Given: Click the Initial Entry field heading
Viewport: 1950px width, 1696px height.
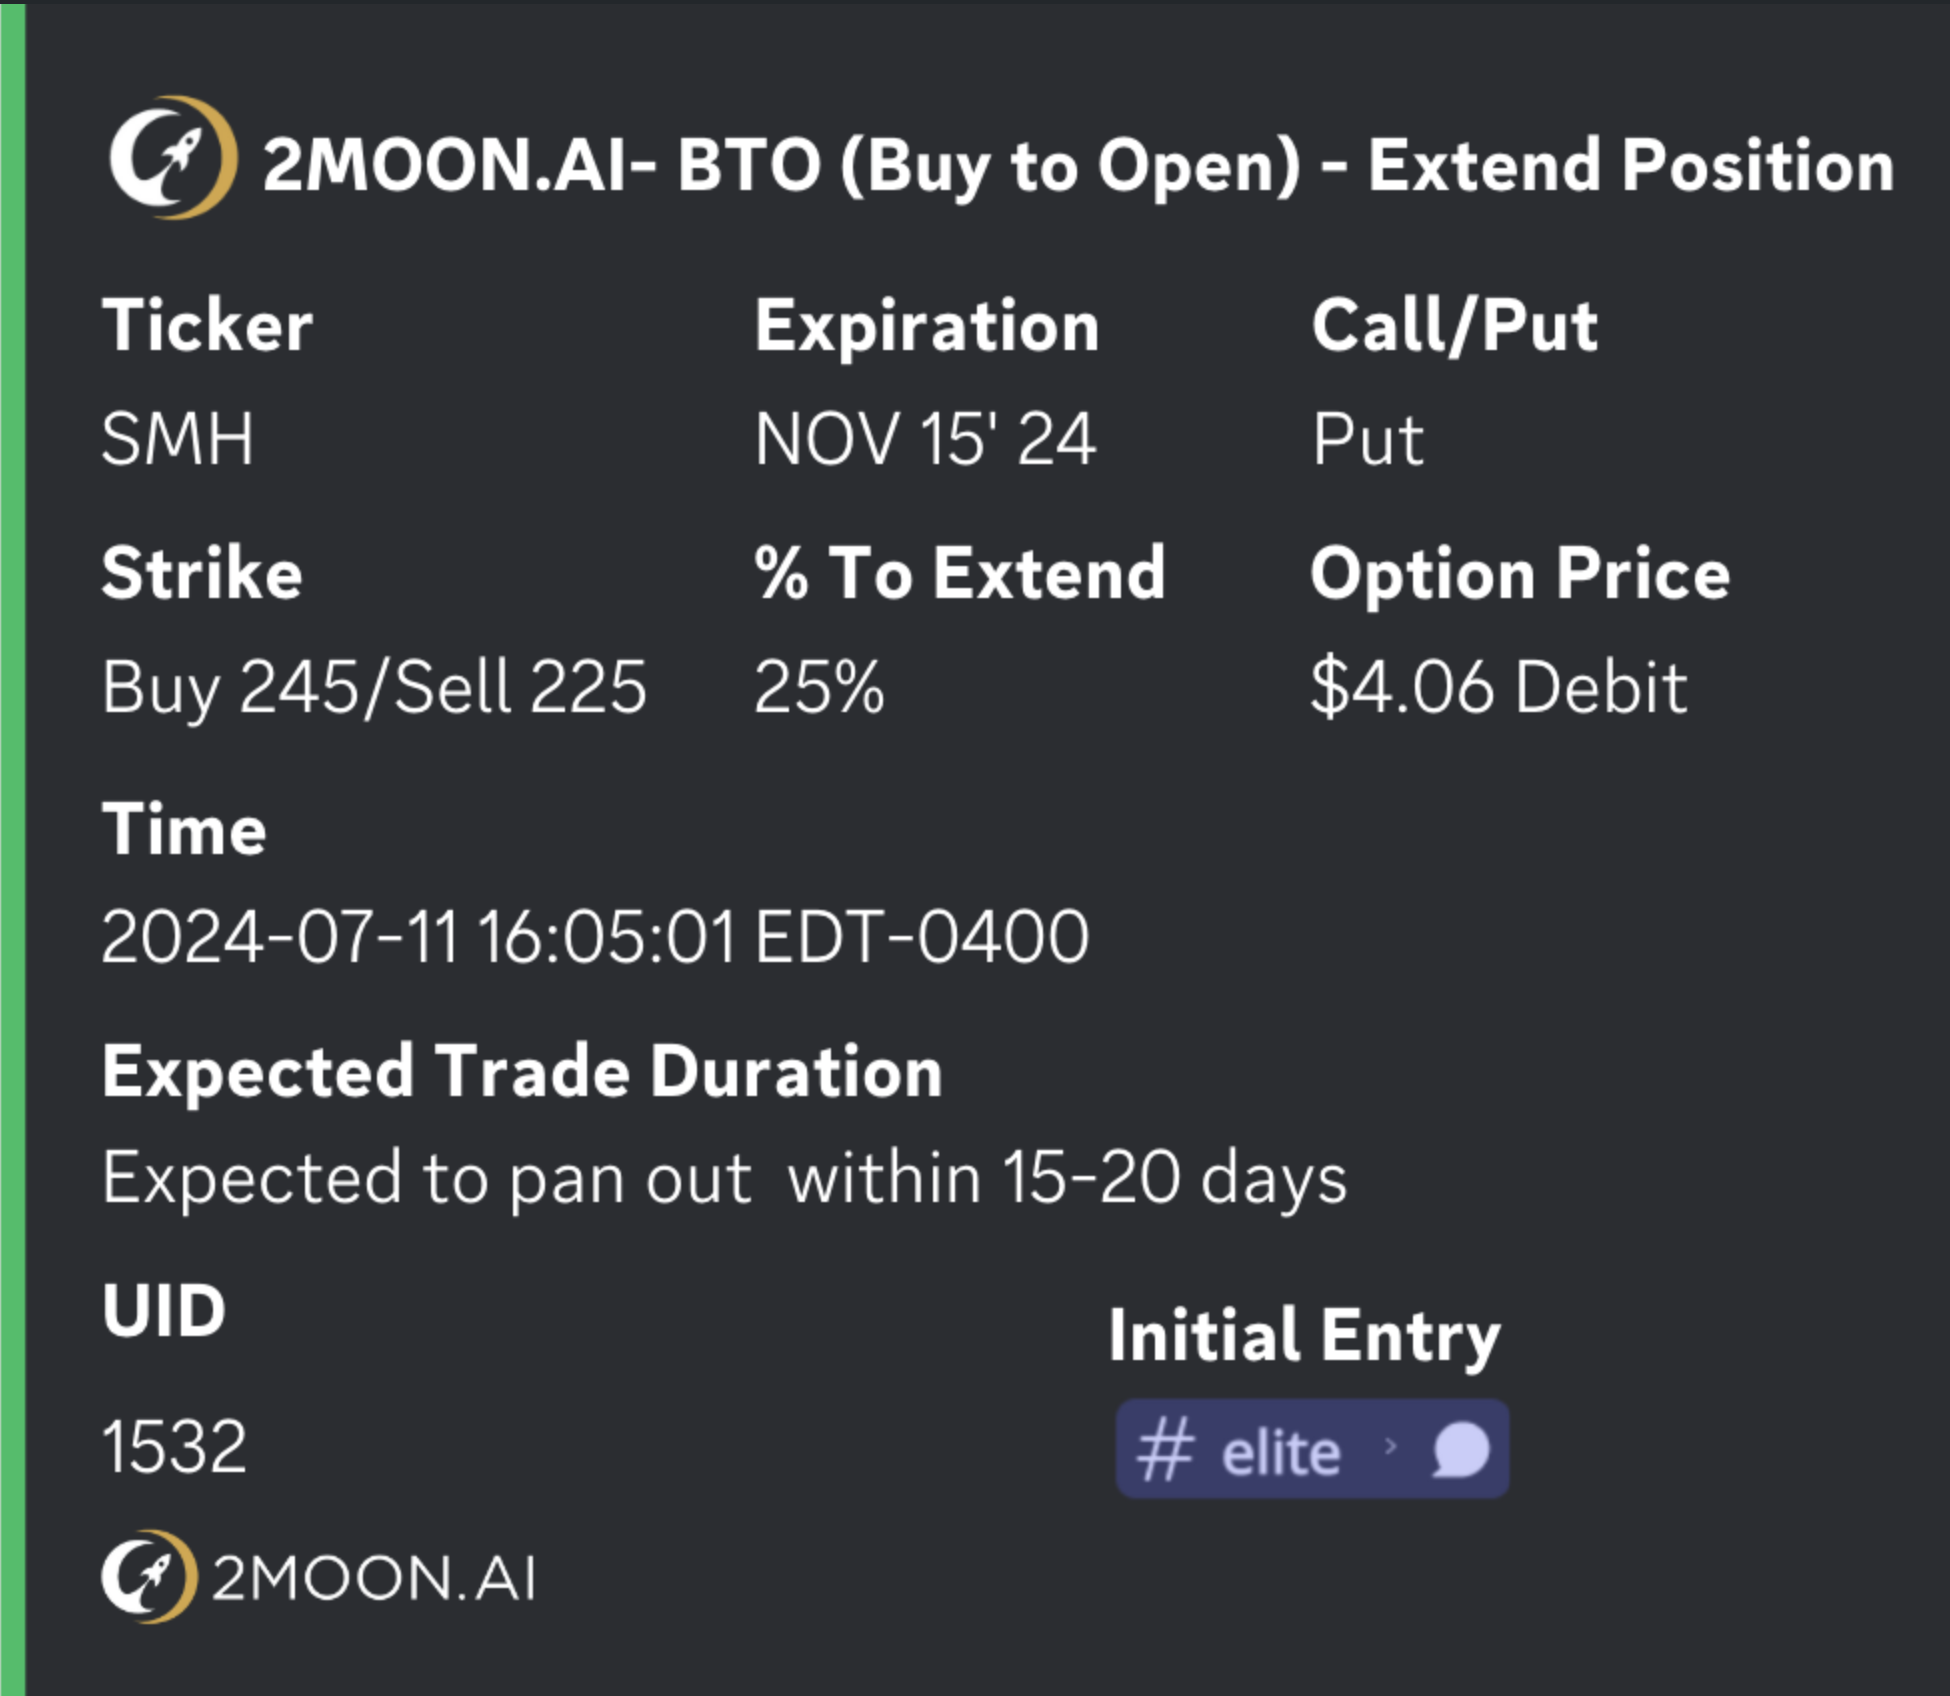Looking at the screenshot, I should pos(1304,1335).
